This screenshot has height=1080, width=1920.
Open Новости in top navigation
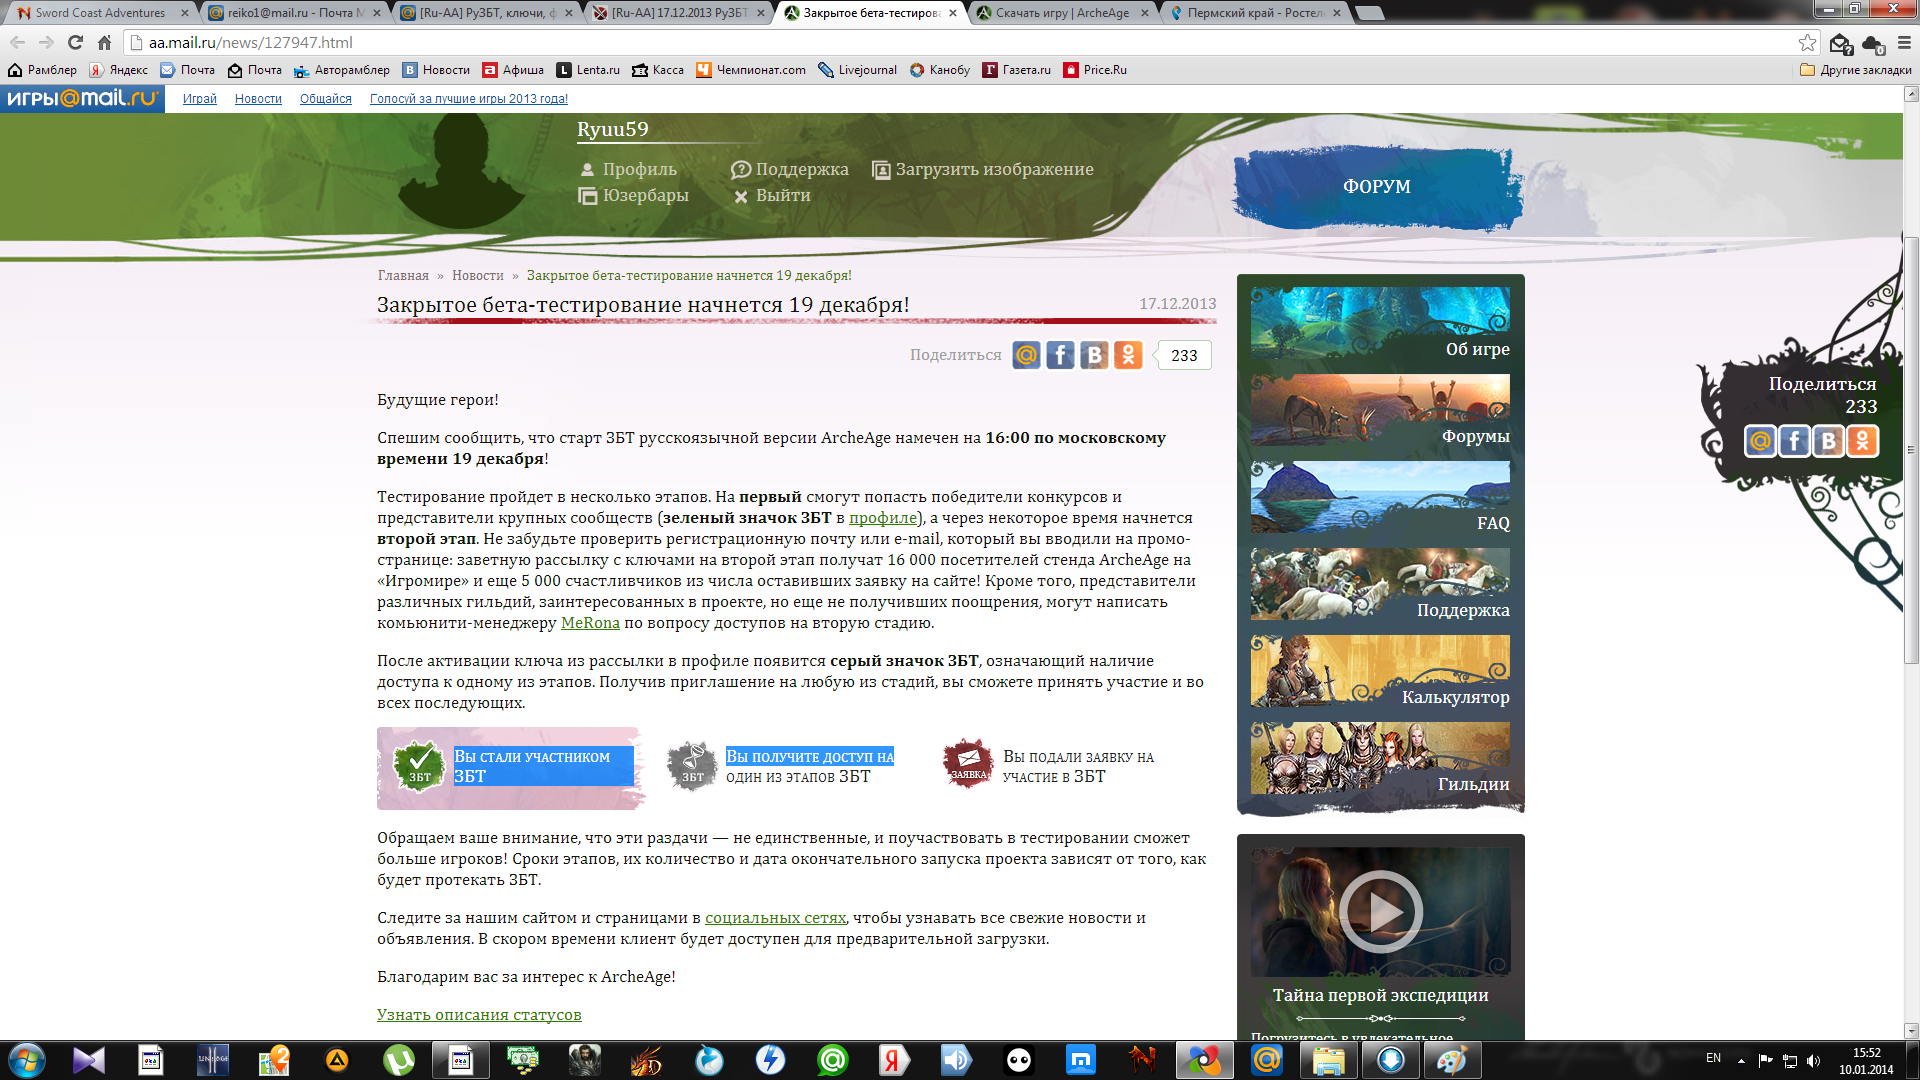click(x=258, y=99)
